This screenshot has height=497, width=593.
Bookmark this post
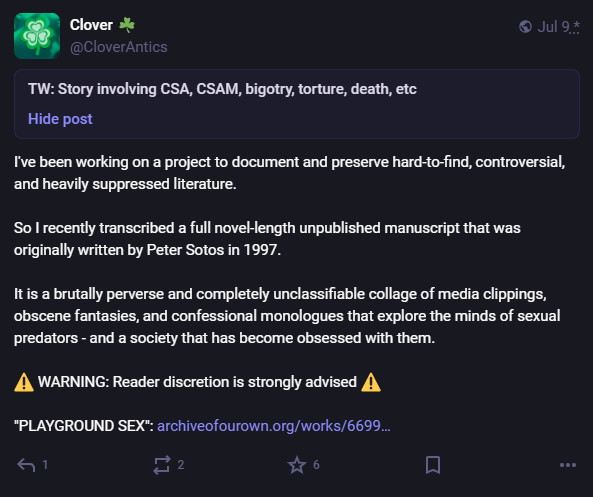(x=433, y=465)
